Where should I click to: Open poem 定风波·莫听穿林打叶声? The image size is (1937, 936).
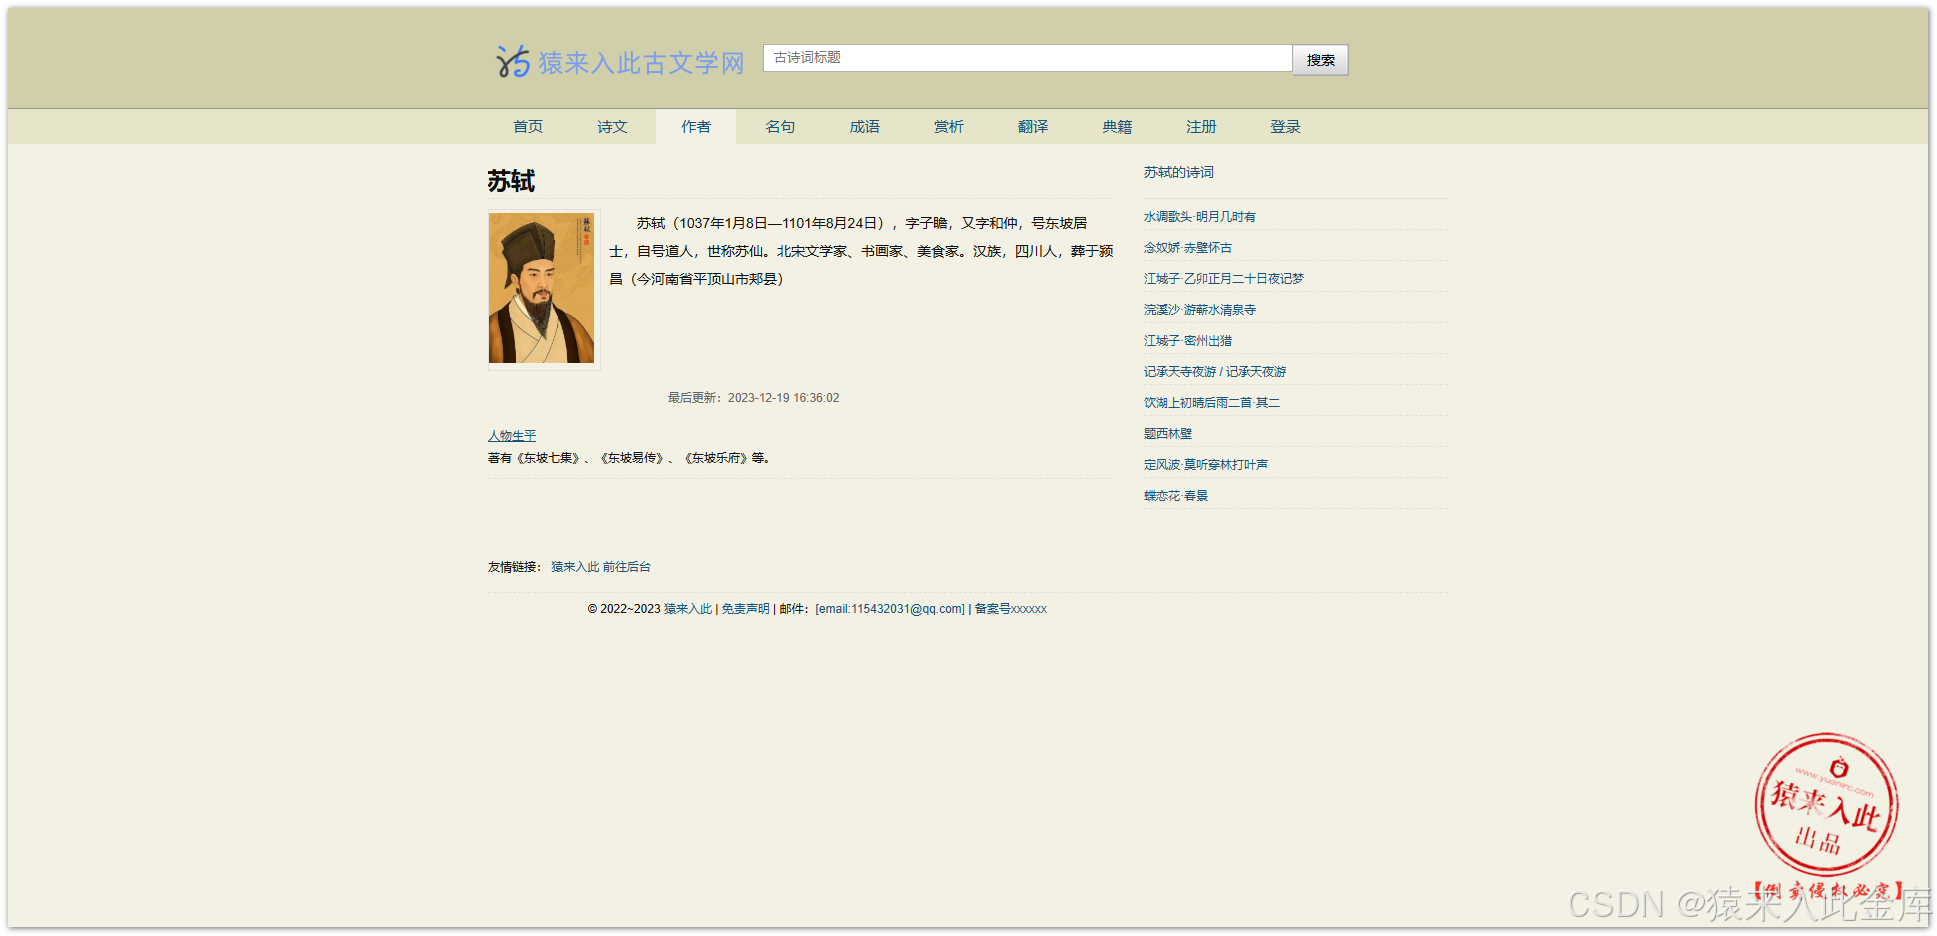pyautogui.click(x=1206, y=465)
